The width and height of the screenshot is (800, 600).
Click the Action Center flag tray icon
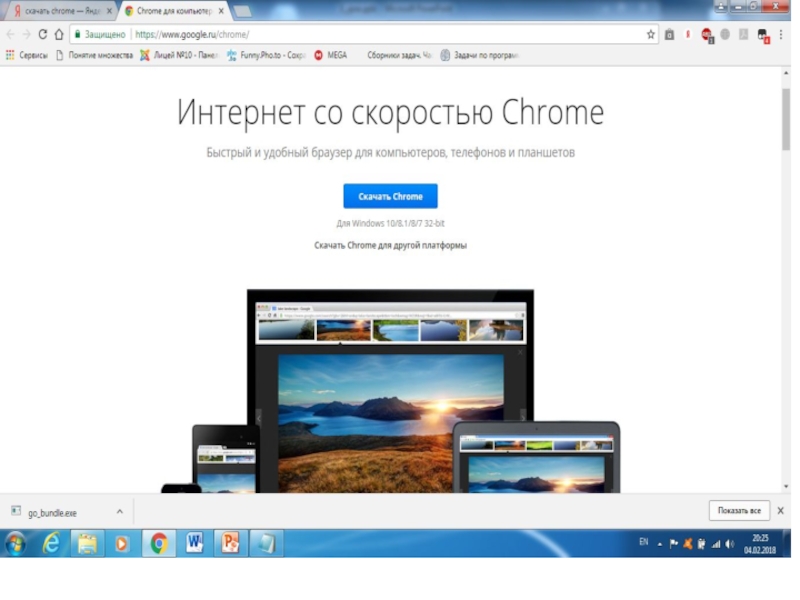pos(673,544)
